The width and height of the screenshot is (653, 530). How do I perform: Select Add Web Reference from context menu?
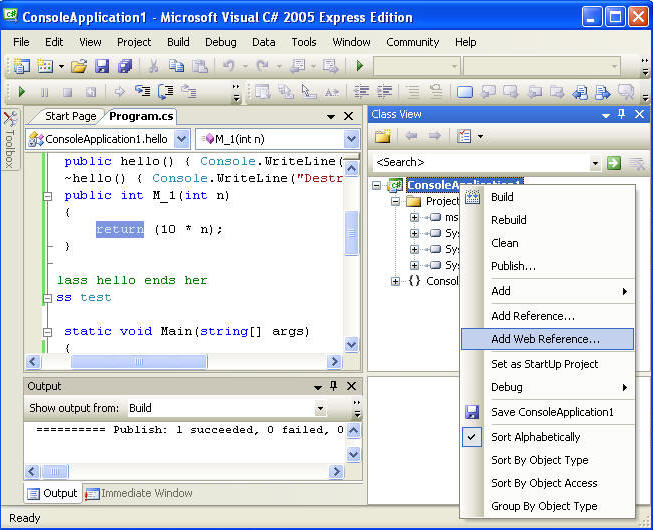(545, 339)
